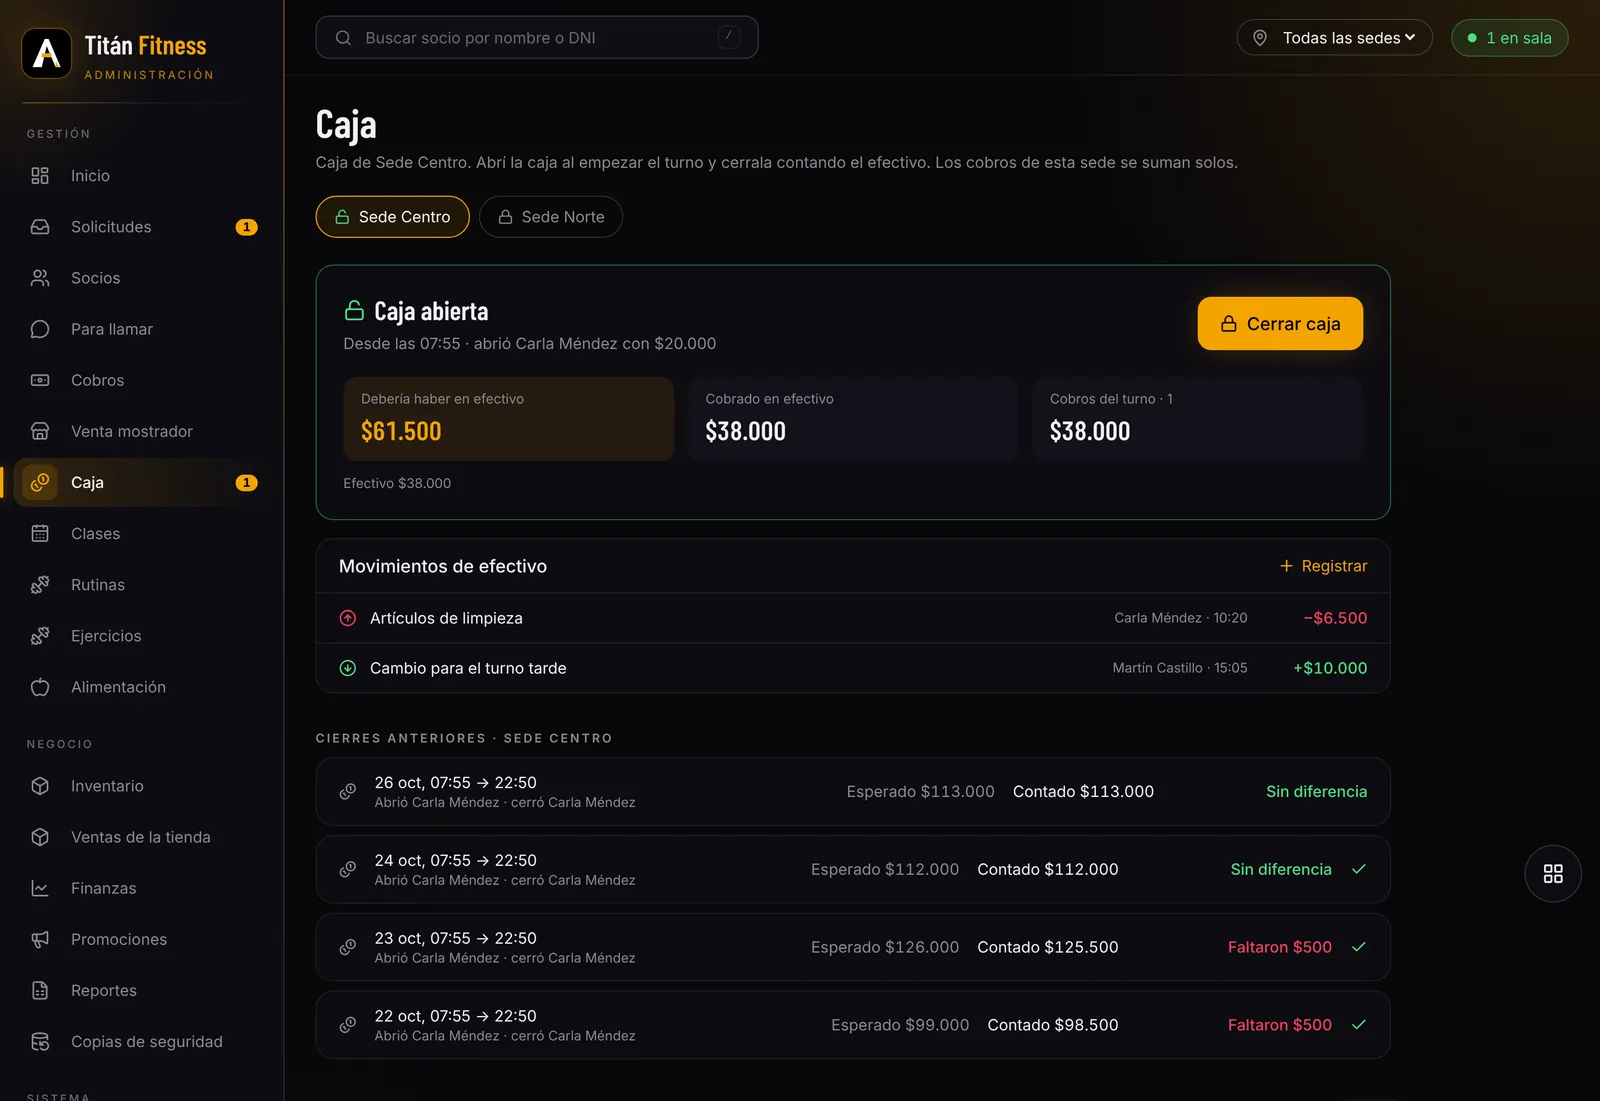
Task: Open Venta mostrador store icon
Action: pos(40,431)
